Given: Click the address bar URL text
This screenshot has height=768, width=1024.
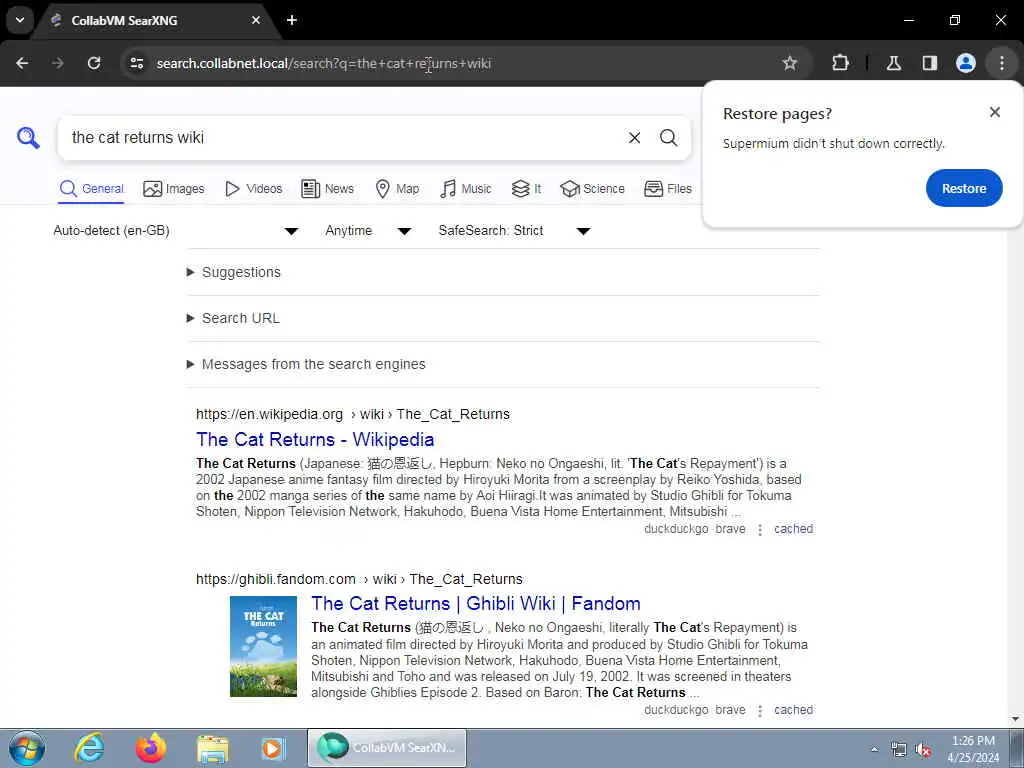Looking at the screenshot, I should (x=324, y=63).
